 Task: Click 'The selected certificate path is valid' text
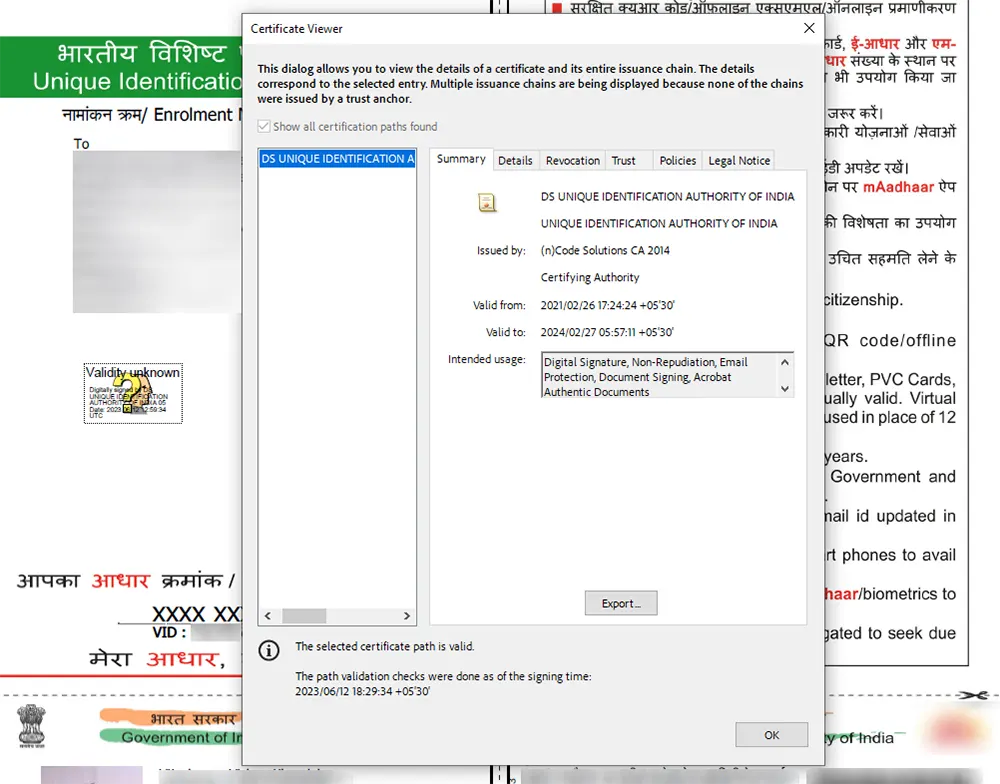[x=385, y=646]
